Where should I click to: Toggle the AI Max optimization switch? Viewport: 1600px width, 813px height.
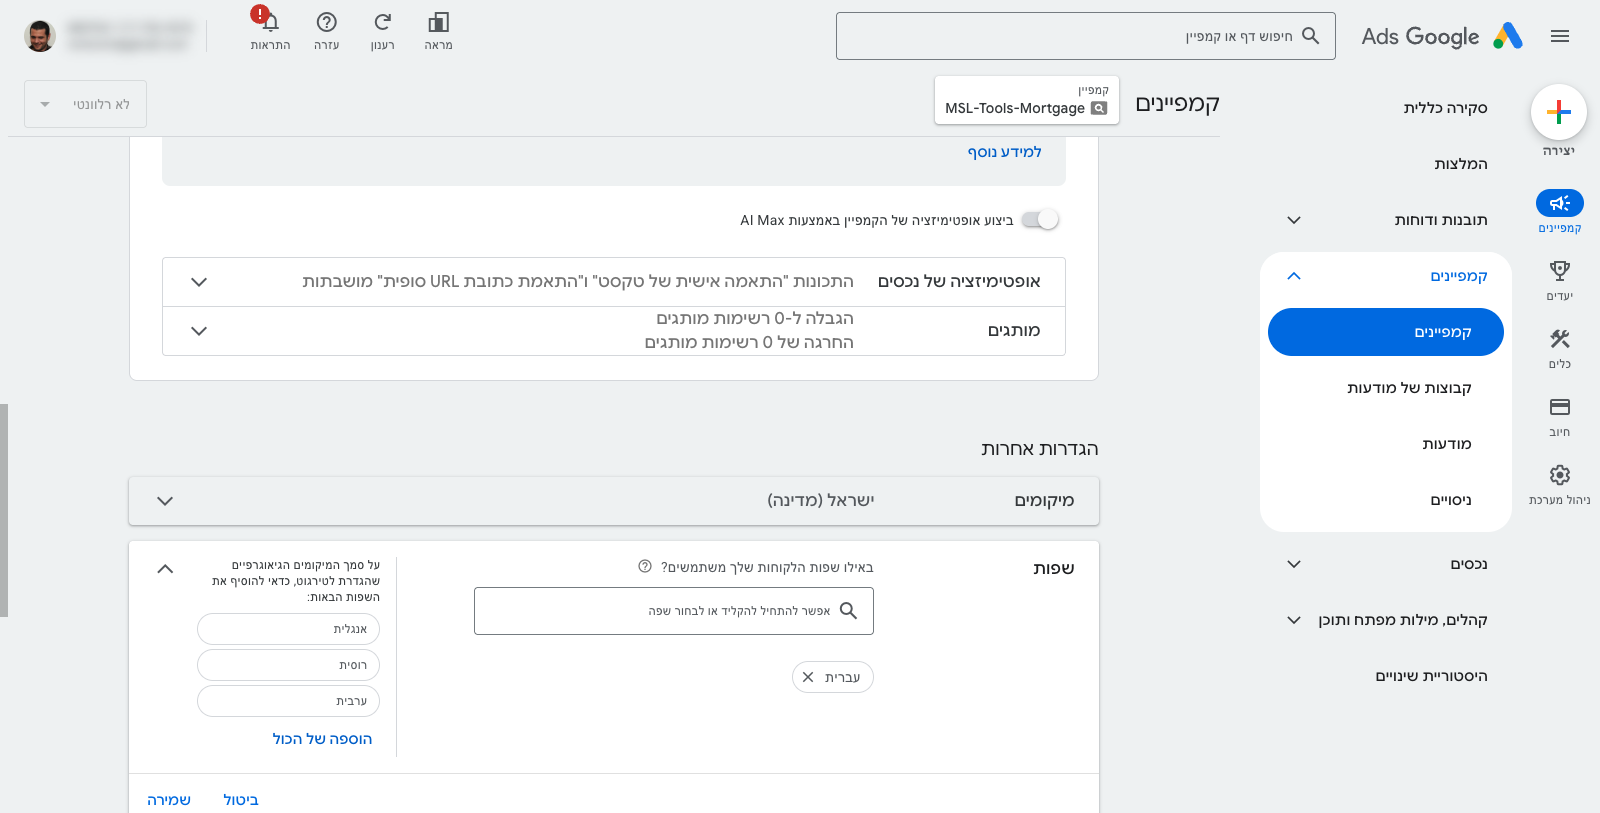tap(1040, 219)
